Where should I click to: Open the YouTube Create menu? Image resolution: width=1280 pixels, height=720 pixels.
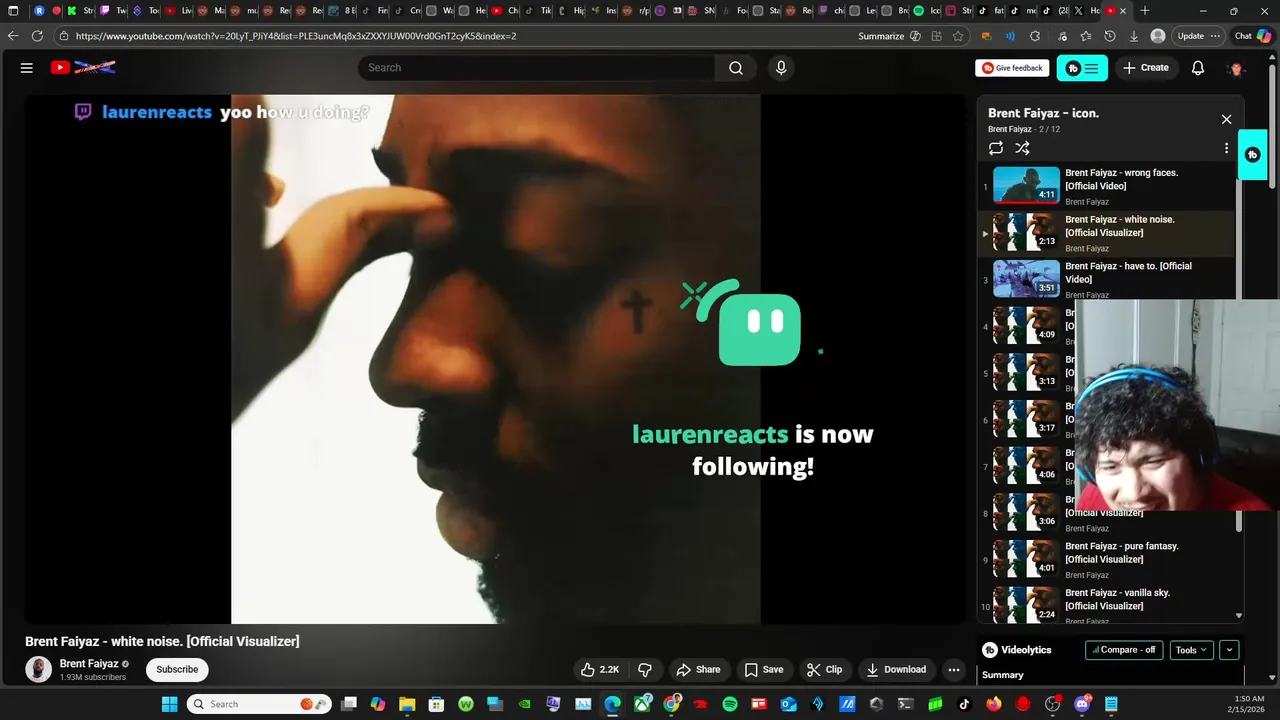pos(1145,68)
